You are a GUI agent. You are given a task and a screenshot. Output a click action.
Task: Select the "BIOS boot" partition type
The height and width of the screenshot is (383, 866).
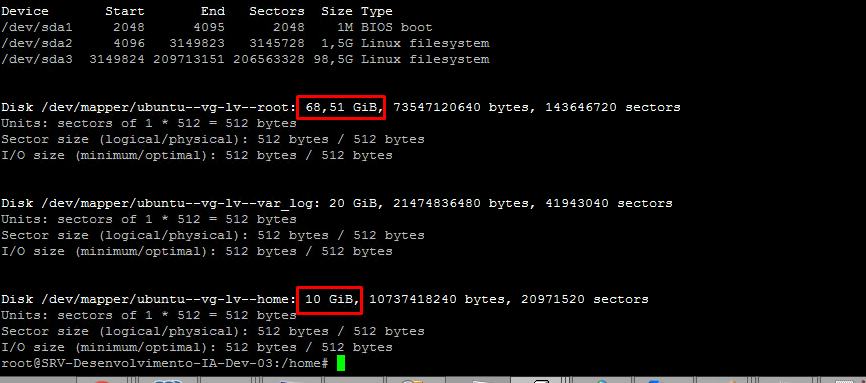397,27
